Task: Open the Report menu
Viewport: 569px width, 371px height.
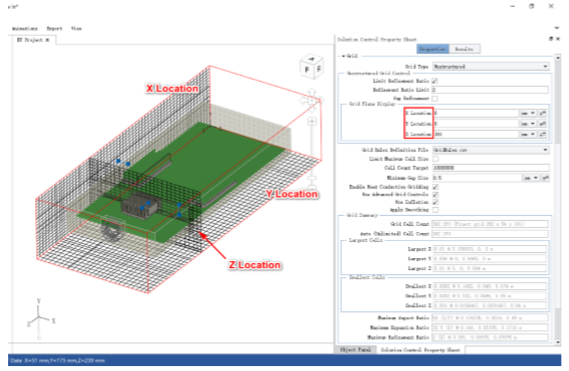Action: (x=54, y=28)
